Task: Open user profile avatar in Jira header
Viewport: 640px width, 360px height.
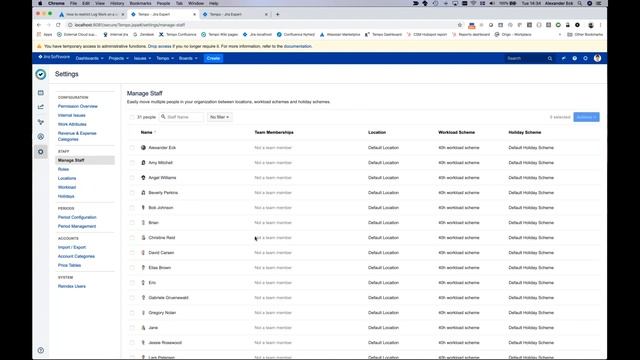Action: 598,58
